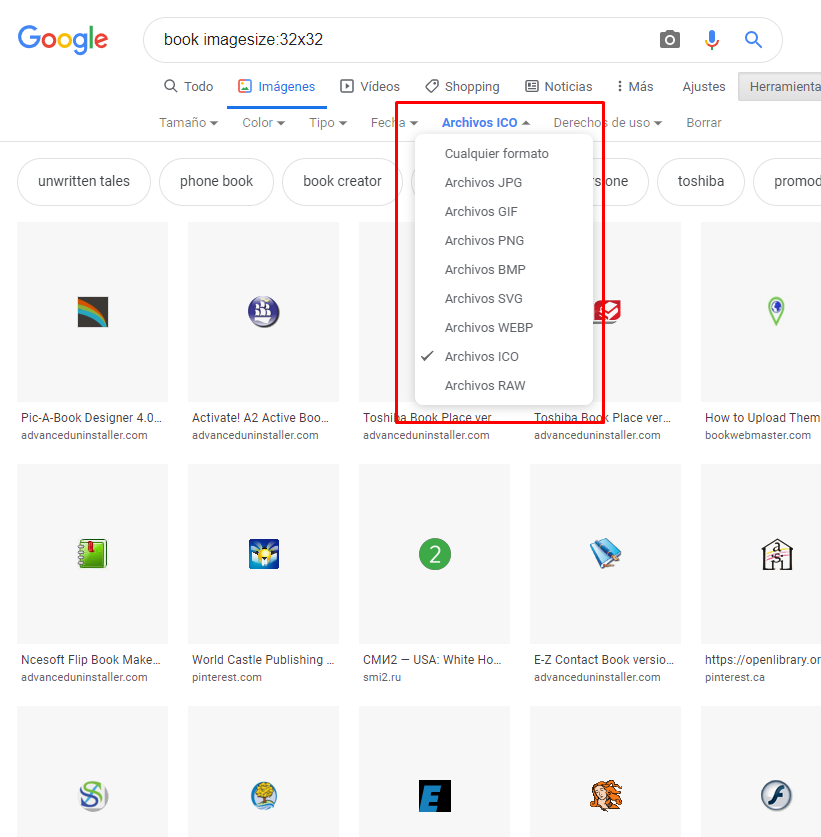Choose Cualquier formato option
The height and width of the screenshot is (837, 821).
[x=503, y=154]
